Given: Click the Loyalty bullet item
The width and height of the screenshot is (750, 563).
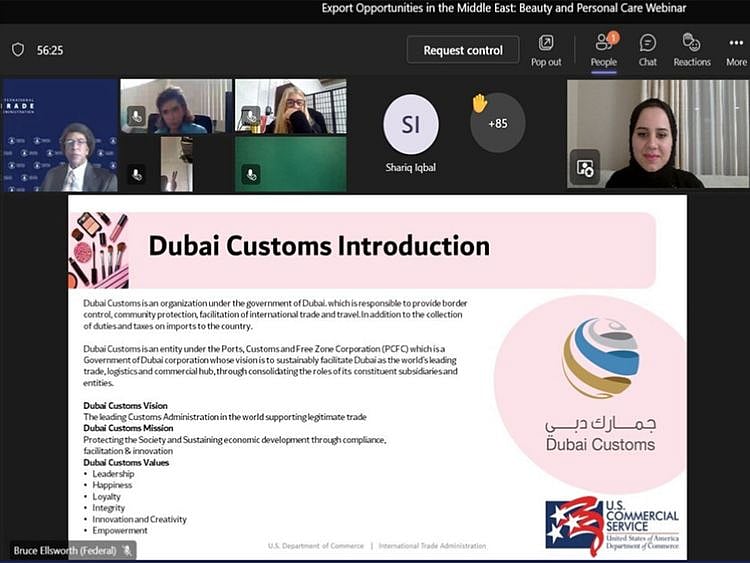Looking at the screenshot, I should tap(106, 497).
